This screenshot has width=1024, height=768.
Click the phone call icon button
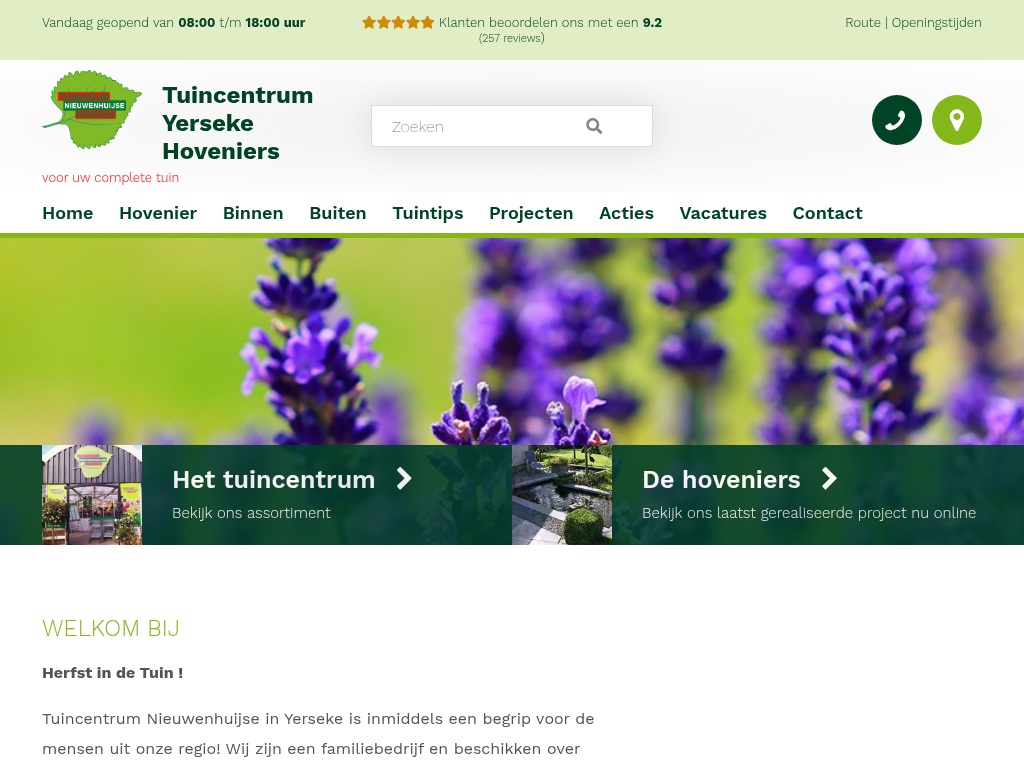pos(897,120)
